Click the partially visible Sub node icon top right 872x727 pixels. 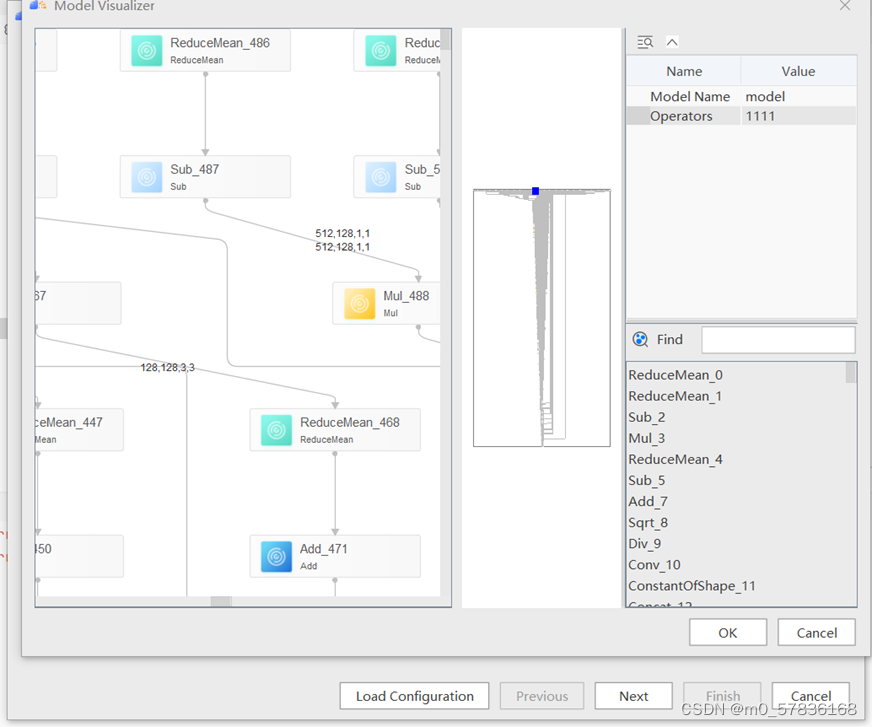[381, 176]
